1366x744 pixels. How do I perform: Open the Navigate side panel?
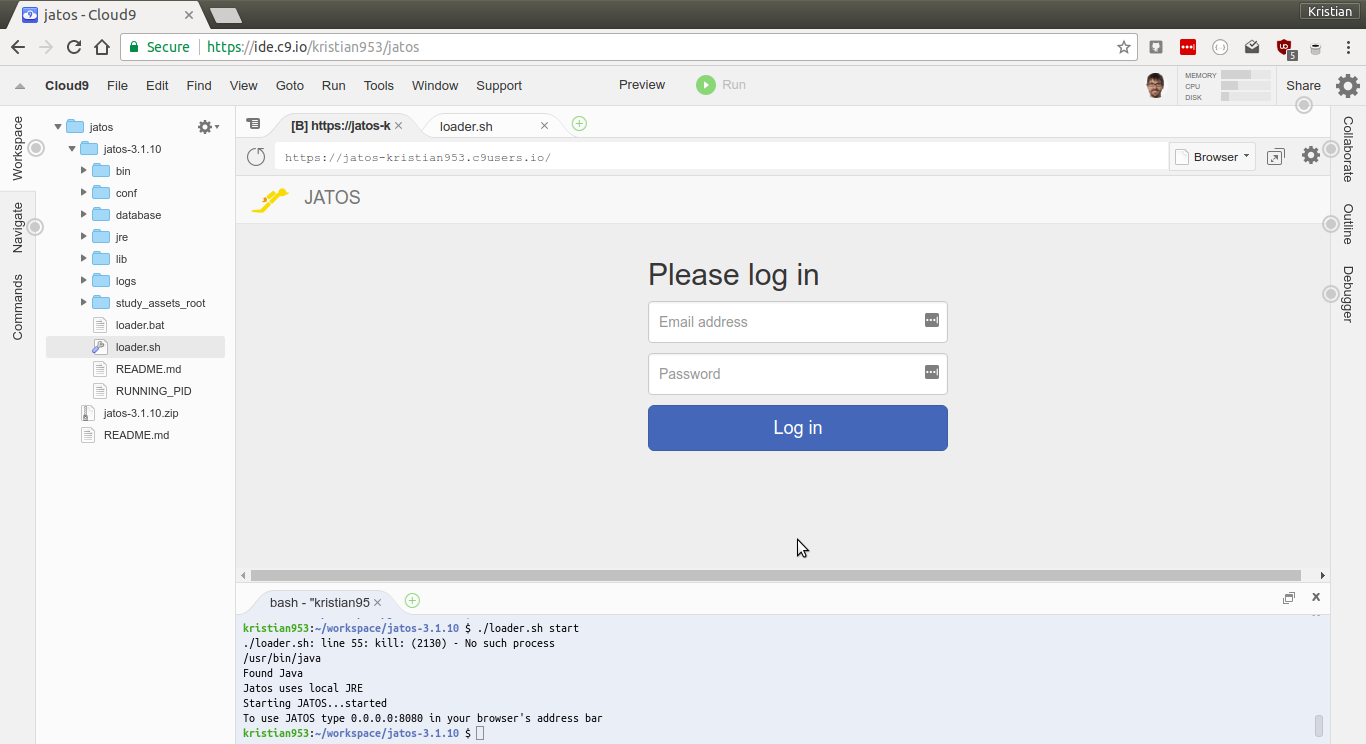(18, 227)
